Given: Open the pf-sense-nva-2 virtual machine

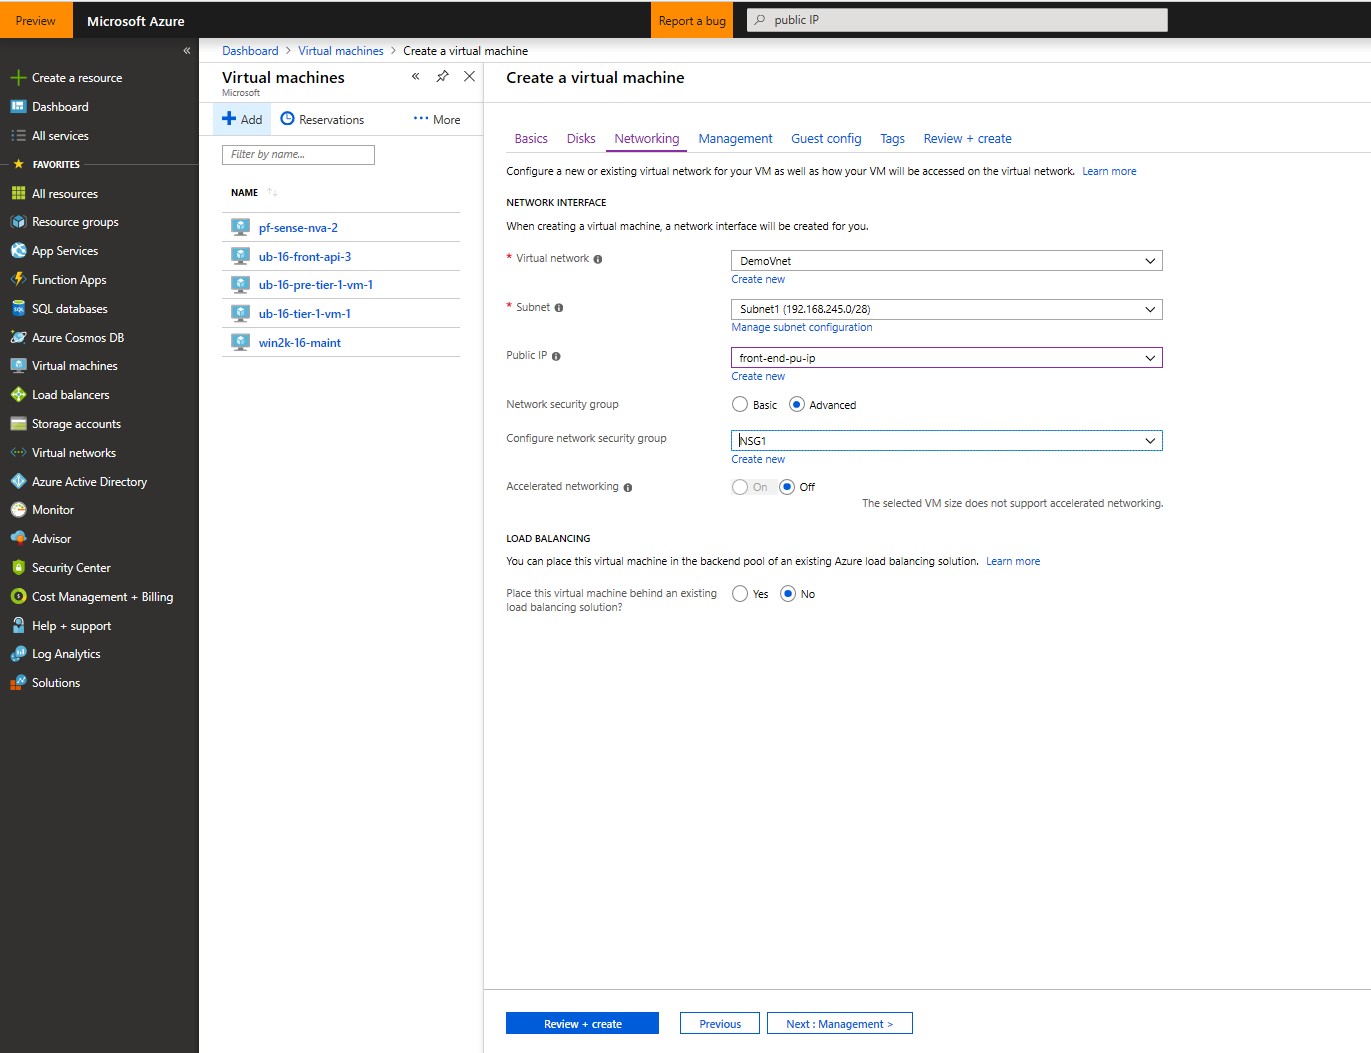Looking at the screenshot, I should coord(298,228).
